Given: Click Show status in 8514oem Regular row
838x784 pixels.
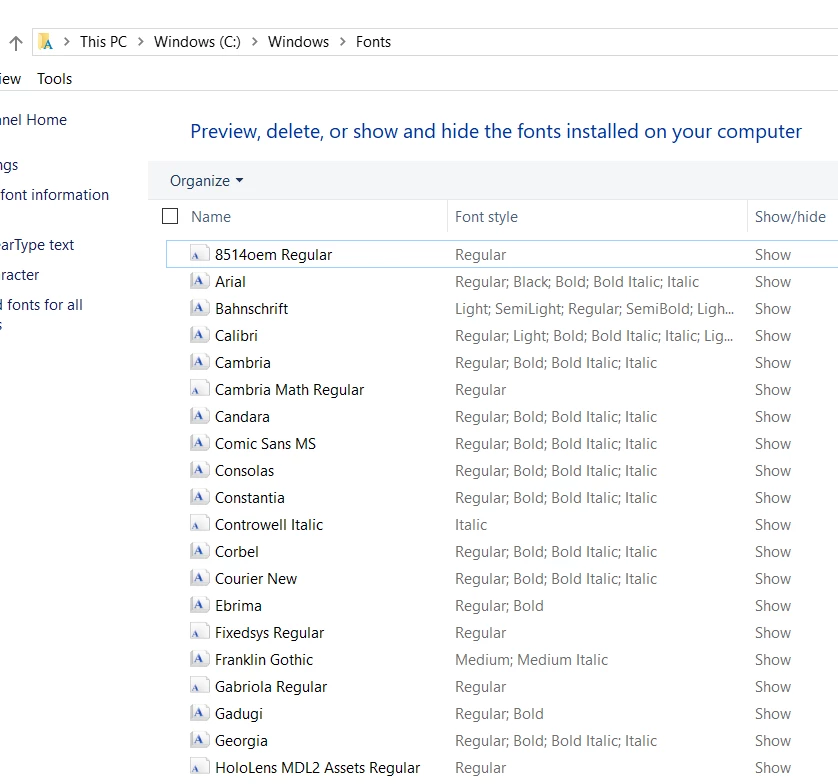Looking at the screenshot, I should (773, 255).
